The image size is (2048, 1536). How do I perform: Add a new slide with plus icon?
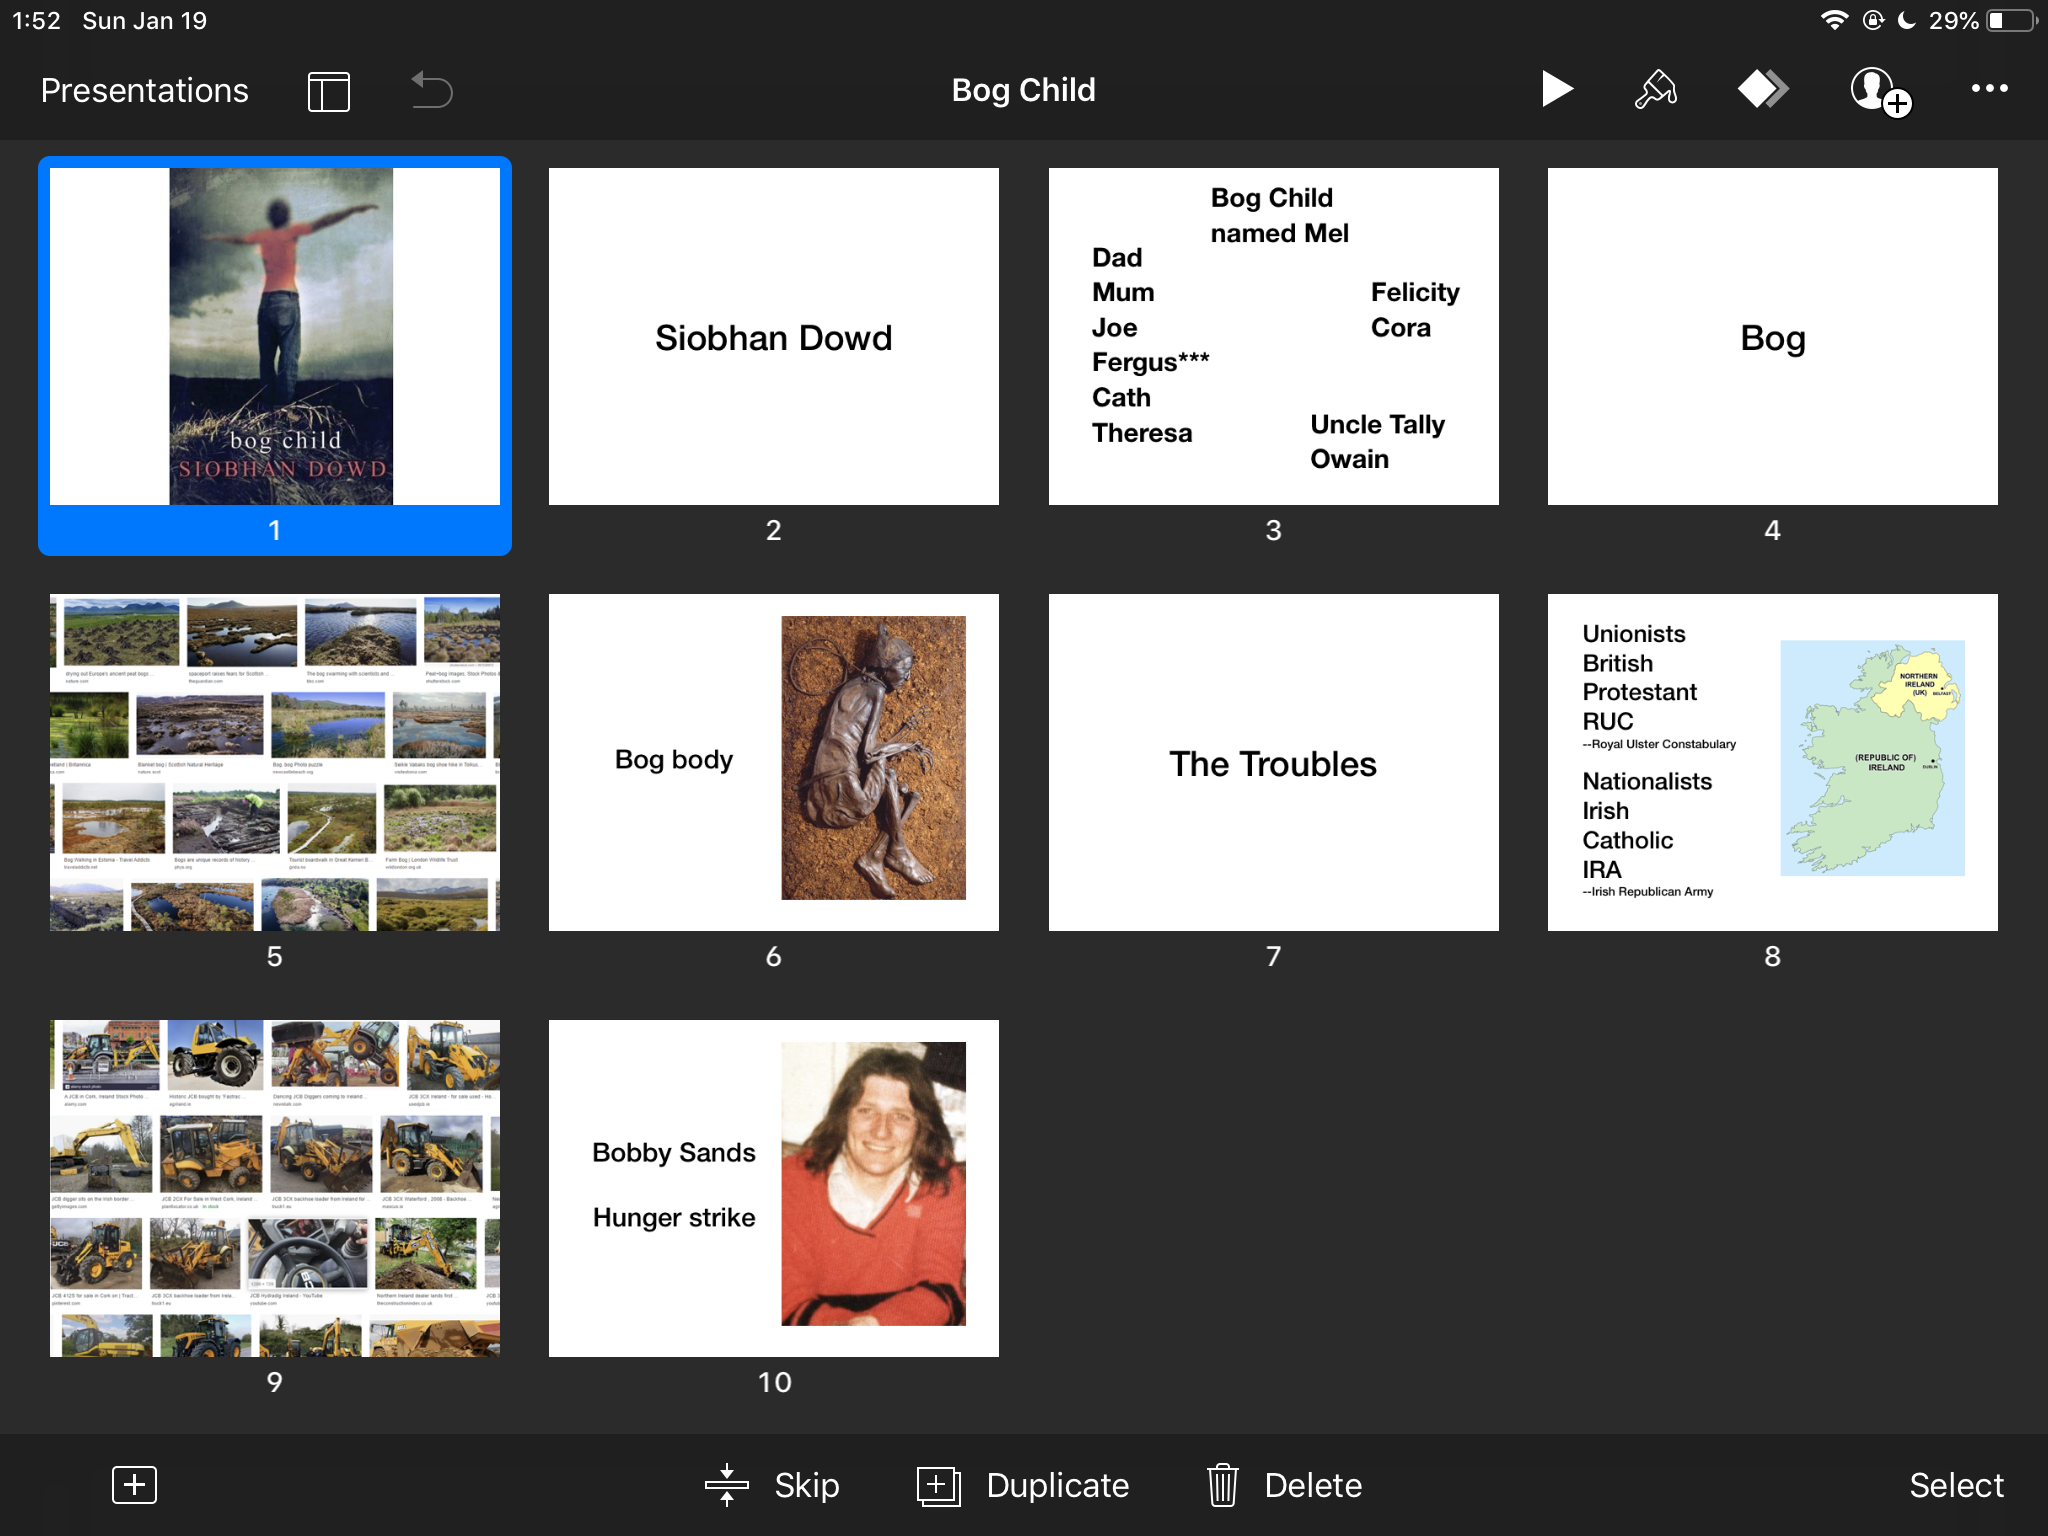pyautogui.click(x=135, y=1484)
